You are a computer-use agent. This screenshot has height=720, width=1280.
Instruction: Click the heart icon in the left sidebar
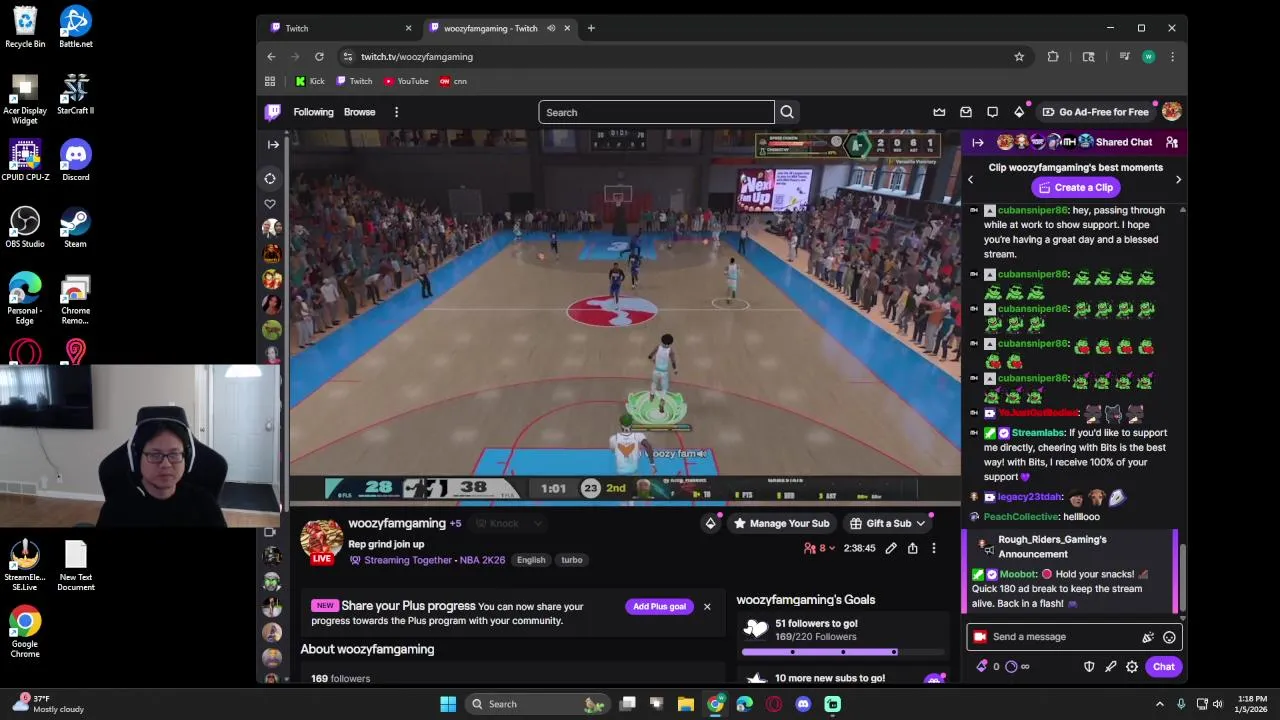270,204
